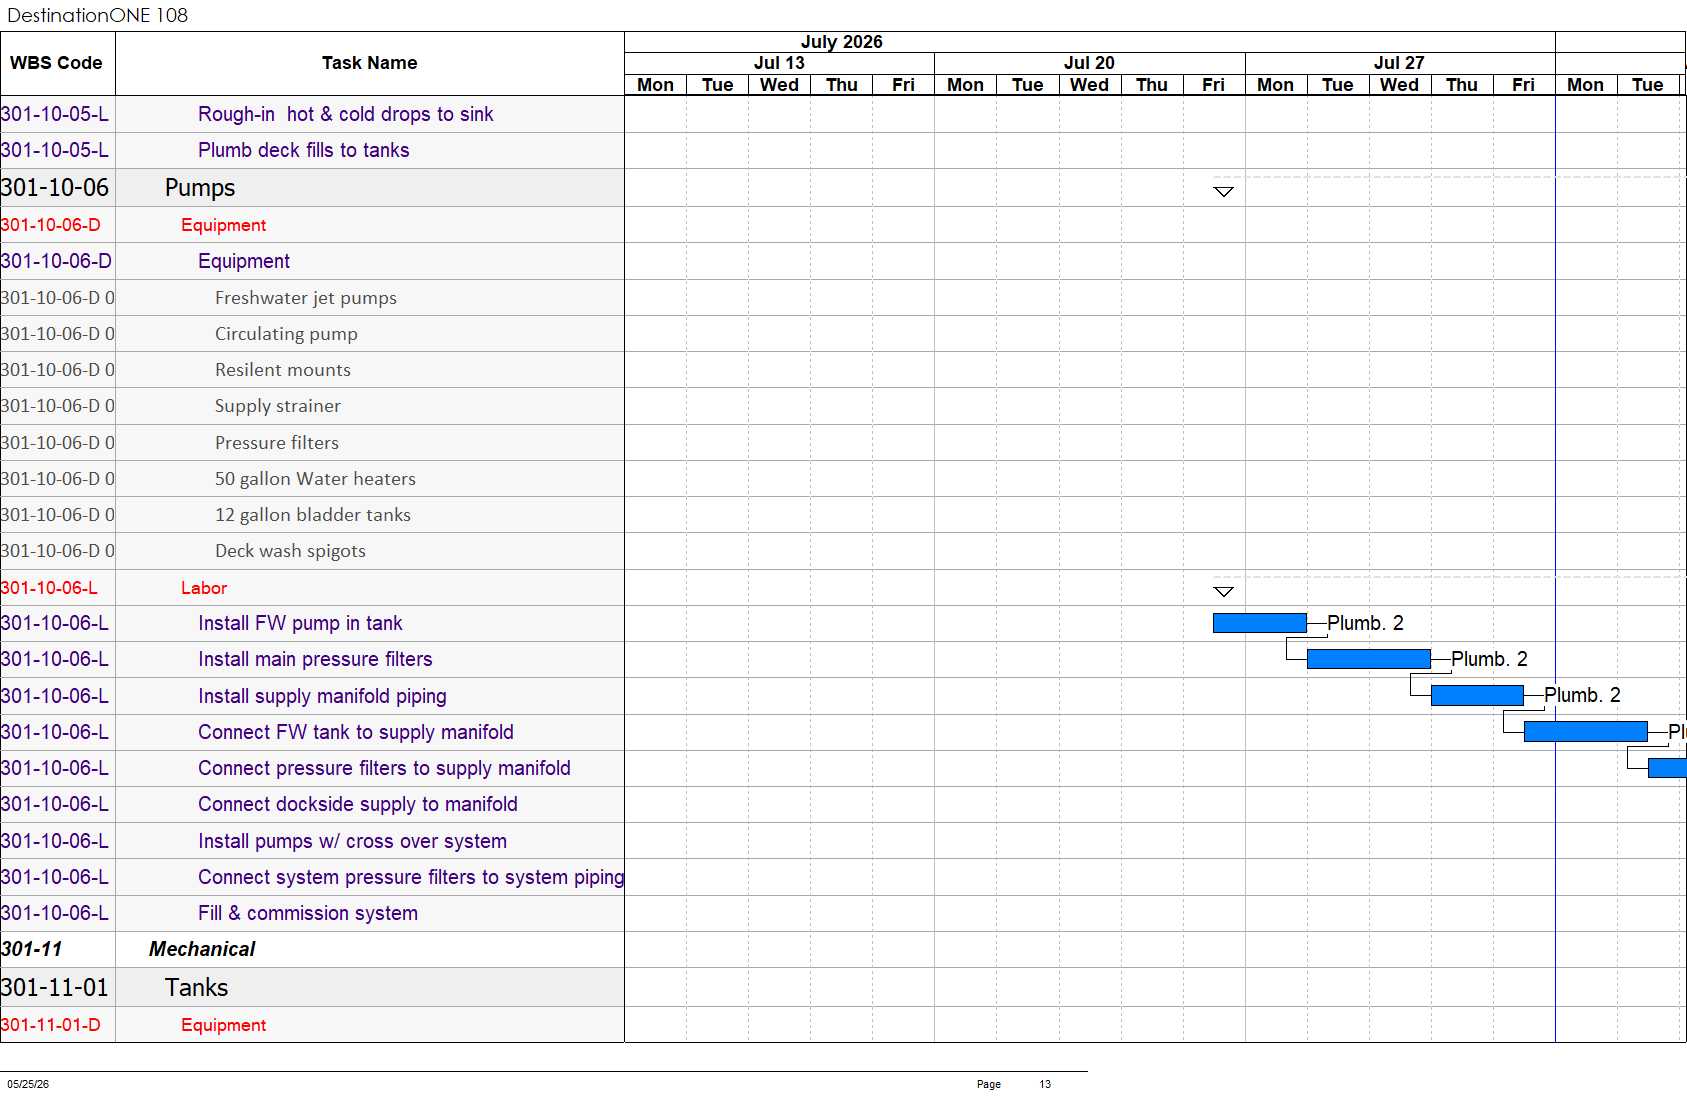This screenshot has width=1687, height=1097.
Task: Select the Mechanical section row
Action: coord(312,949)
